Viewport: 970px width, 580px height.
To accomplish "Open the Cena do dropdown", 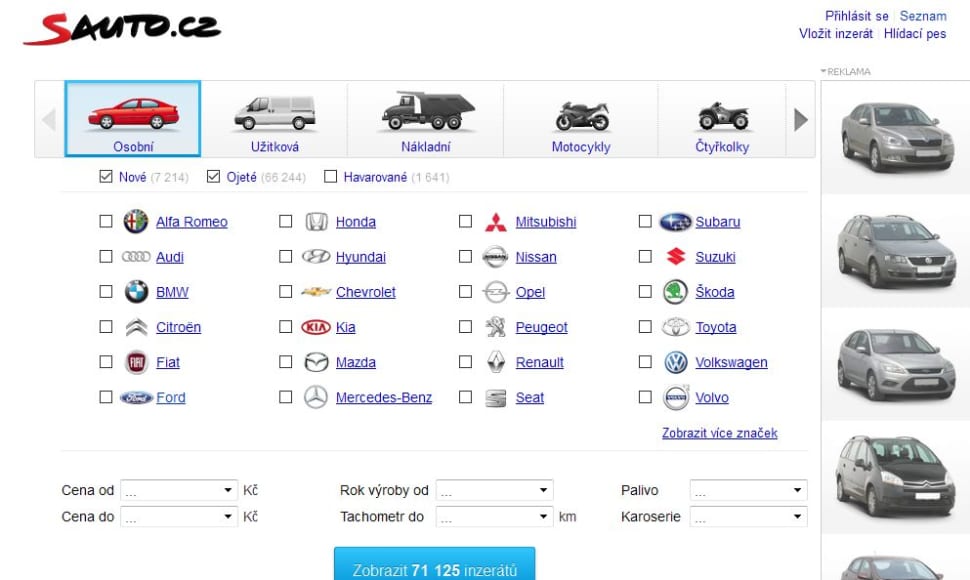I will pyautogui.click(x=179, y=517).
